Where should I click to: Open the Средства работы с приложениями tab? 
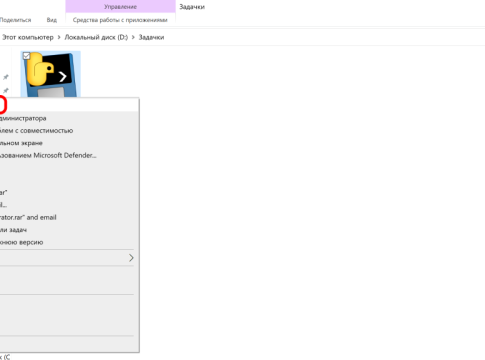(120, 20)
